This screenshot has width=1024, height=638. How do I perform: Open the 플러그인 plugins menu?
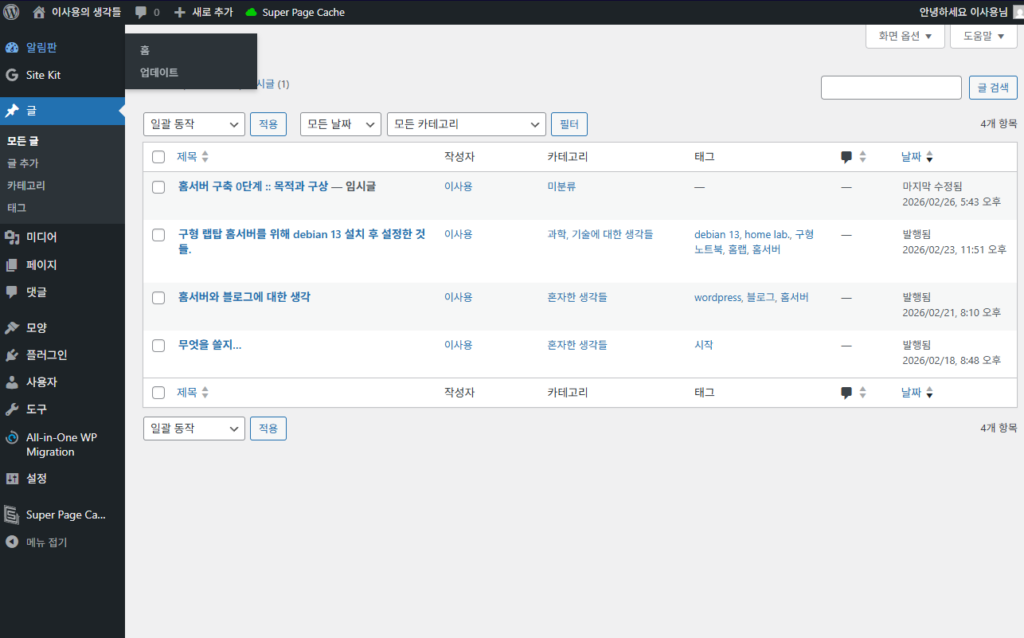47,355
